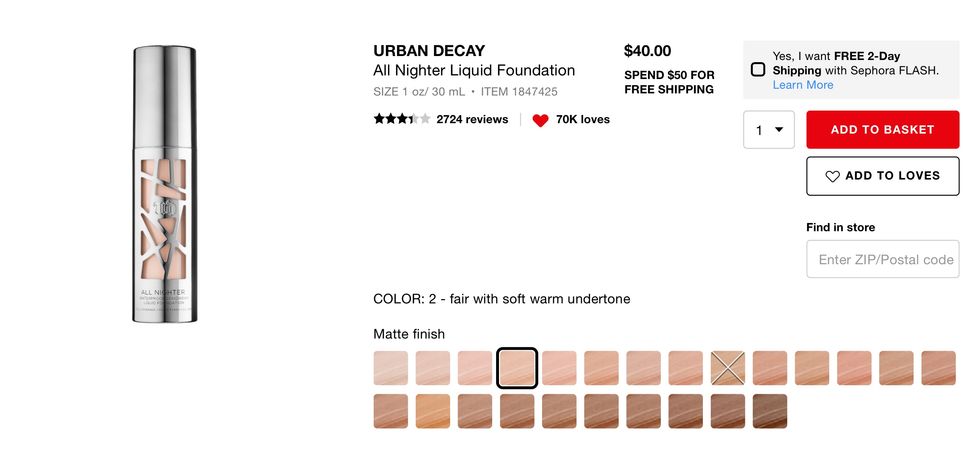Open the 2724 reviews link
This screenshot has width=980, height=461.
click(x=472, y=120)
